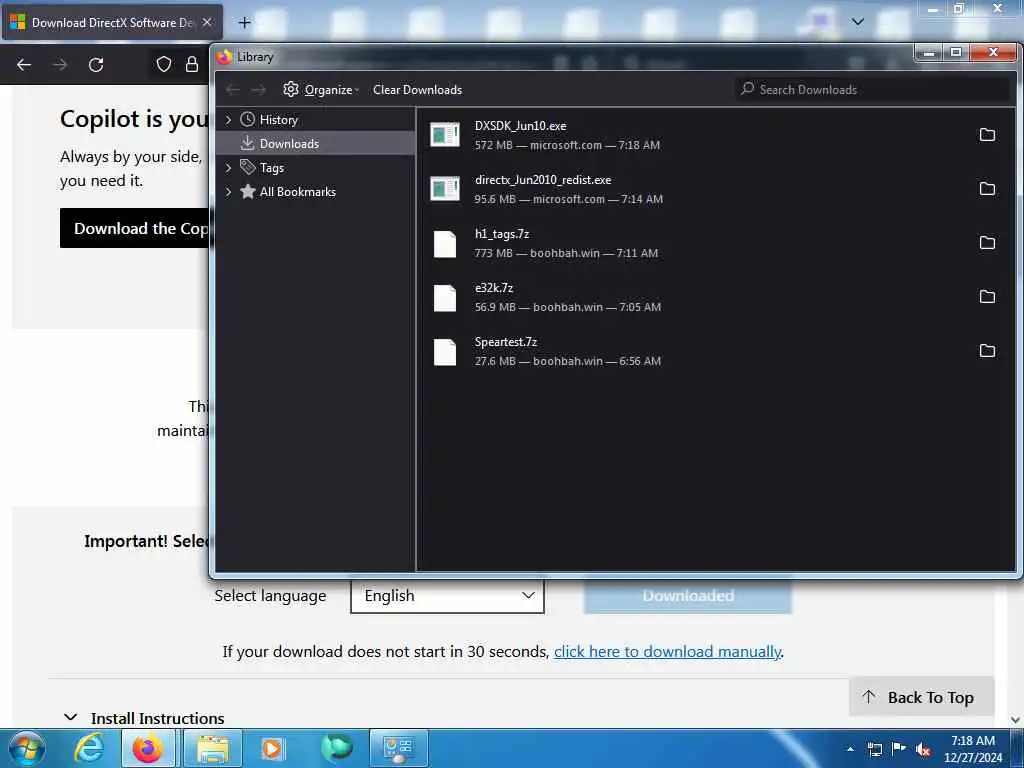Click the green globe taskbar icon
The width and height of the screenshot is (1024, 768).
tap(336, 748)
